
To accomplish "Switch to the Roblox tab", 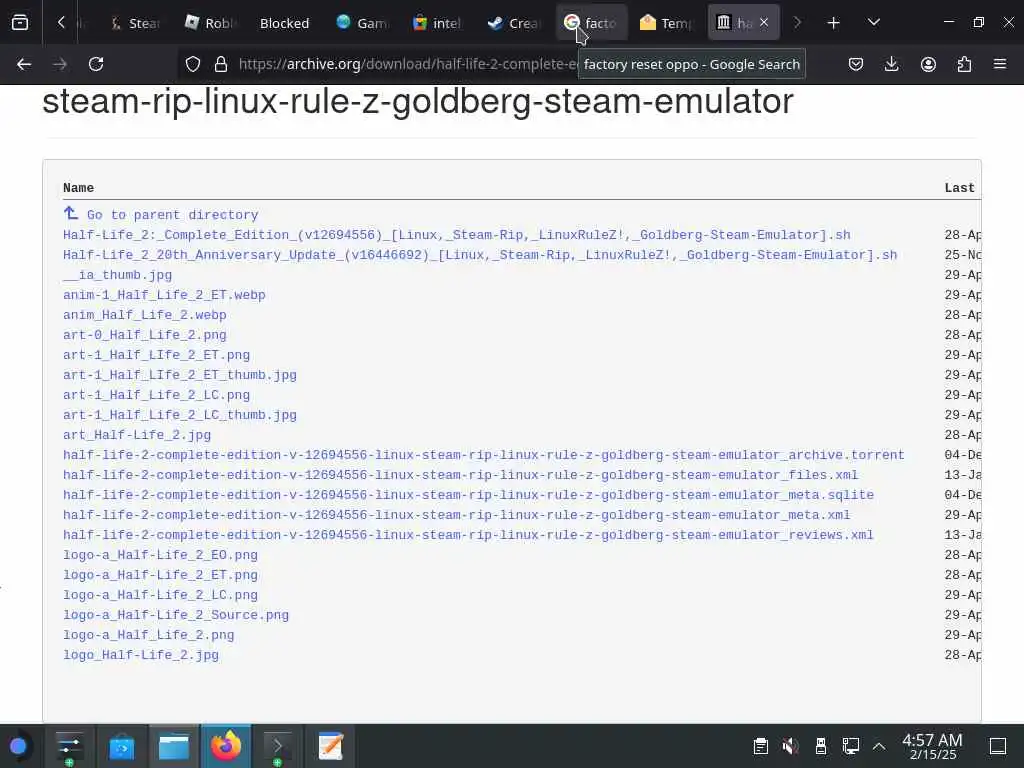I will point(210,23).
